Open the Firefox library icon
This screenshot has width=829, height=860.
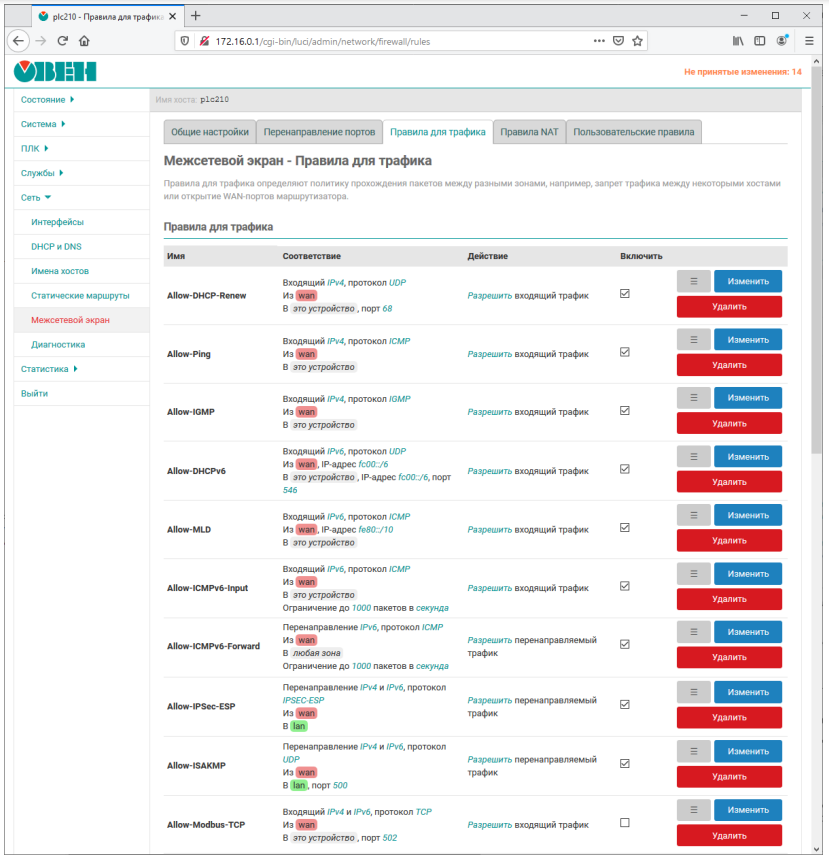pos(738,41)
